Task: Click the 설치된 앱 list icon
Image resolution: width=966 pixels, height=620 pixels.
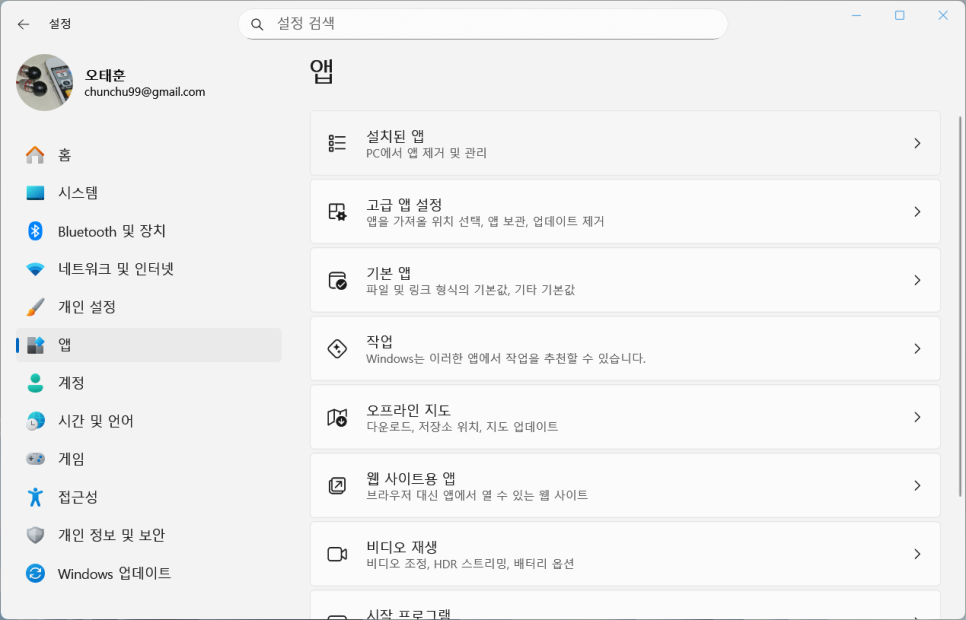Action: [337, 144]
